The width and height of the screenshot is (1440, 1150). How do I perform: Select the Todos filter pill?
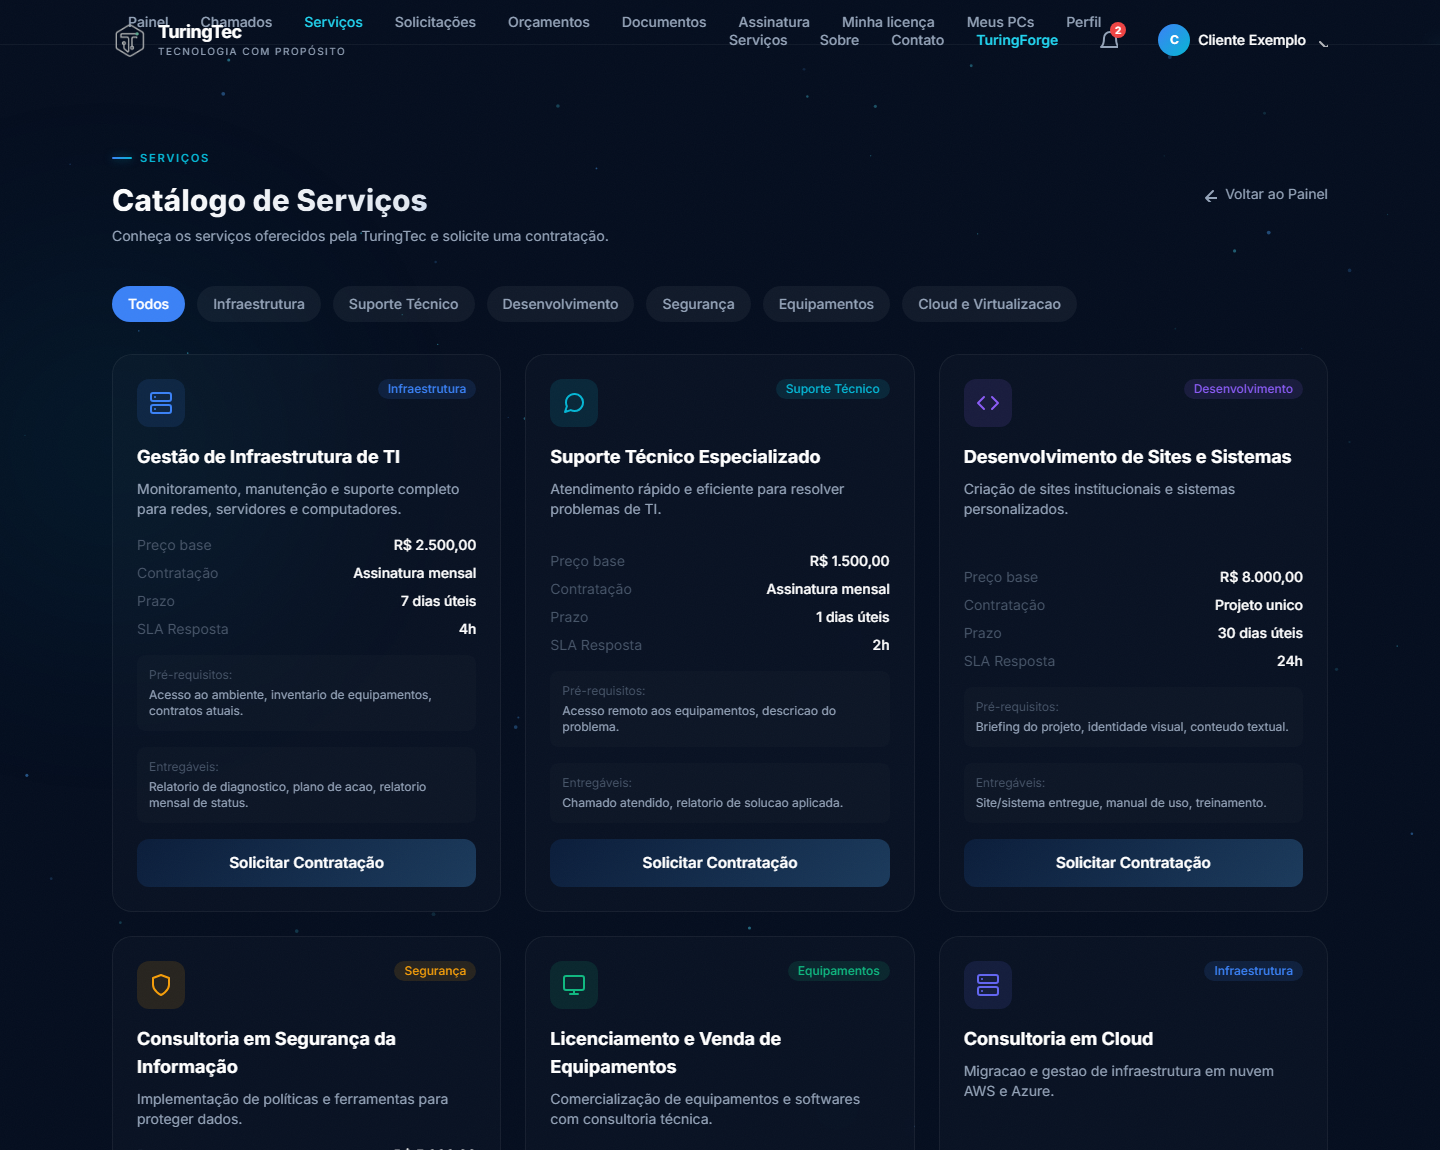148,304
